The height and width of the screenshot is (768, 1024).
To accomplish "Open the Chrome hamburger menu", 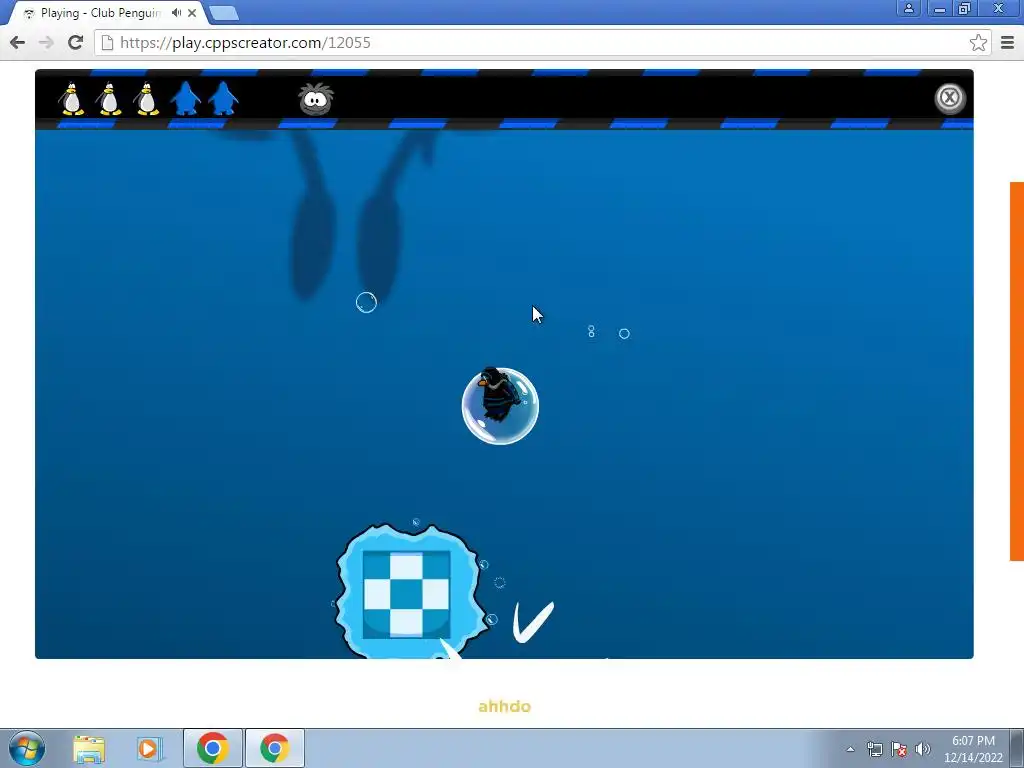I will (1007, 42).
